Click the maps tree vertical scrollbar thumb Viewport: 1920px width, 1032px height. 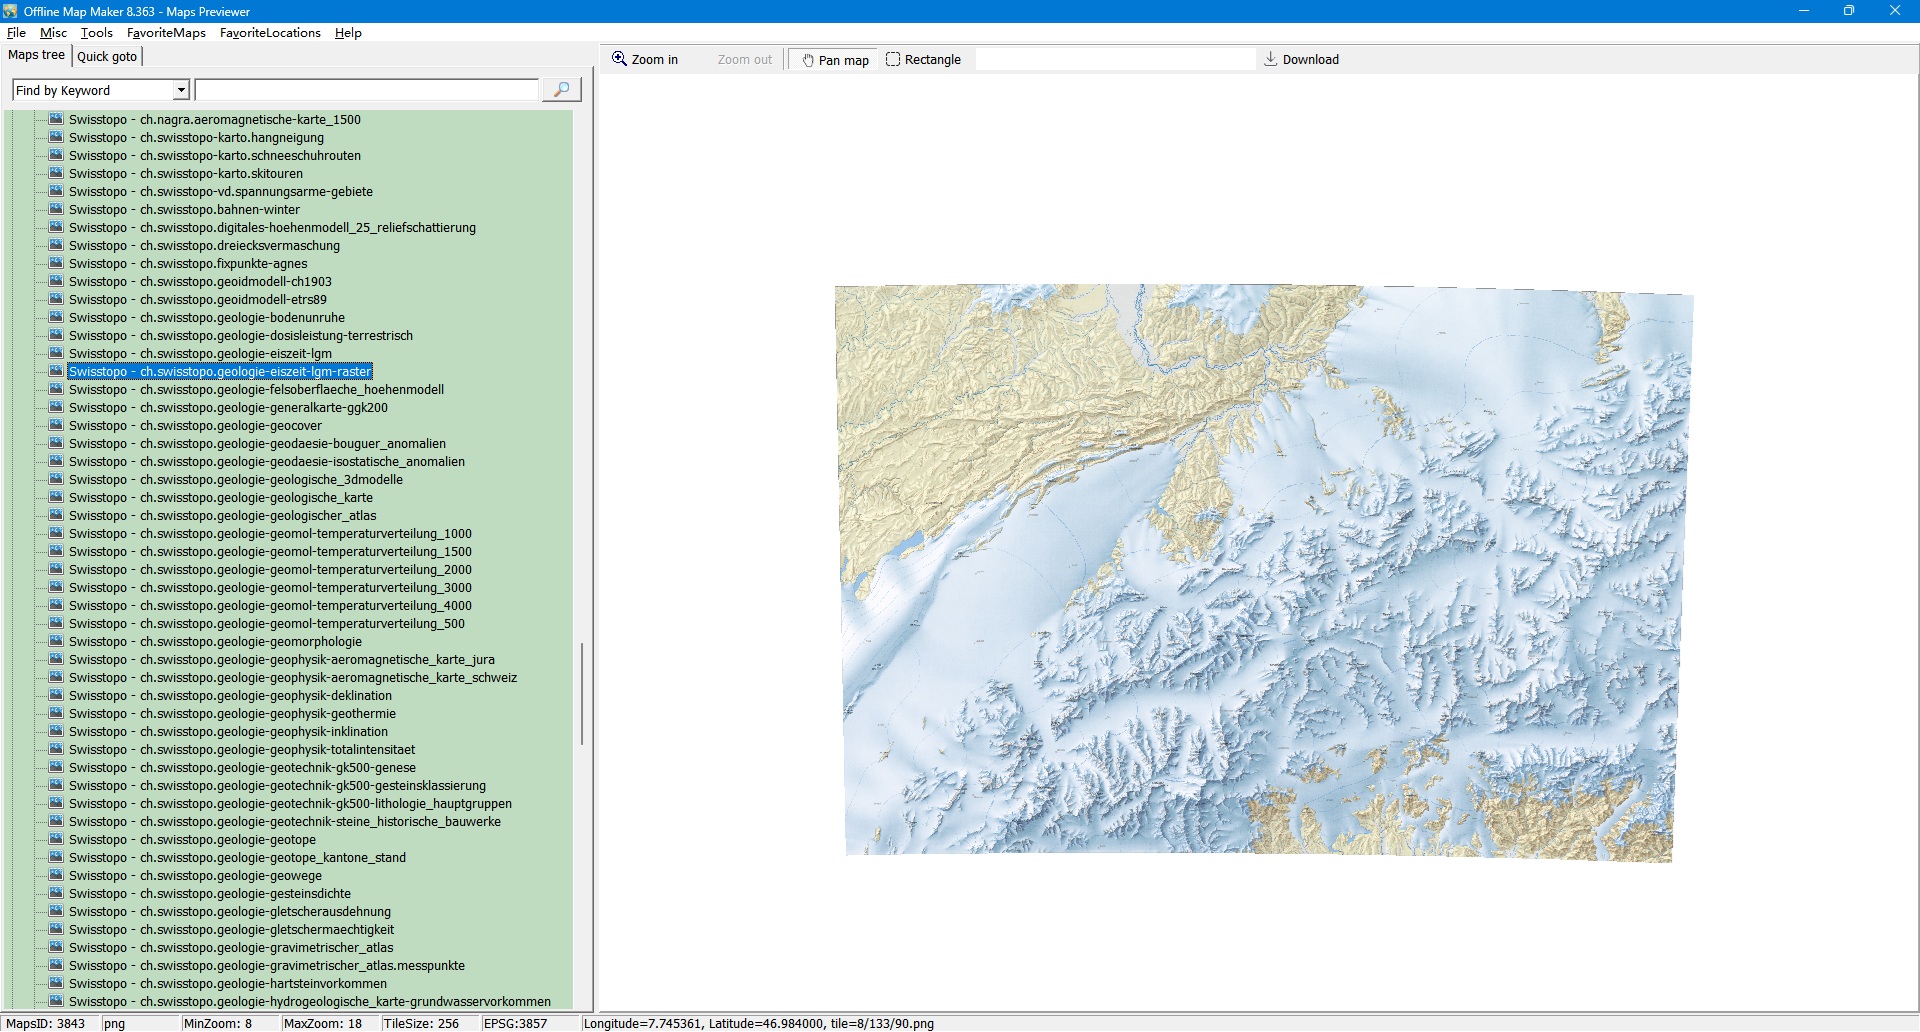tap(582, 694)
